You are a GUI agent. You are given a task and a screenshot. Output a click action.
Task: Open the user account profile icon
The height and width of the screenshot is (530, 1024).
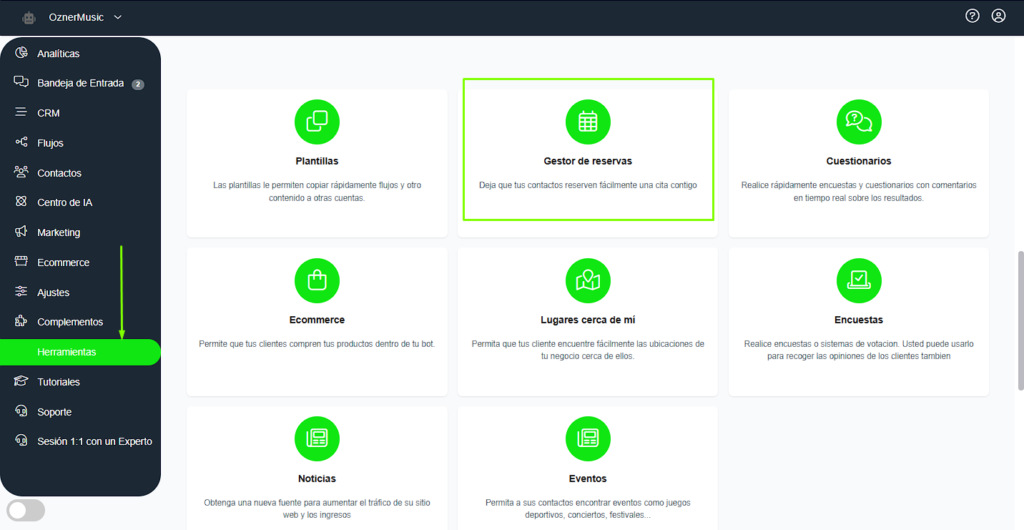pyautogui.click(x=998, y=16)
